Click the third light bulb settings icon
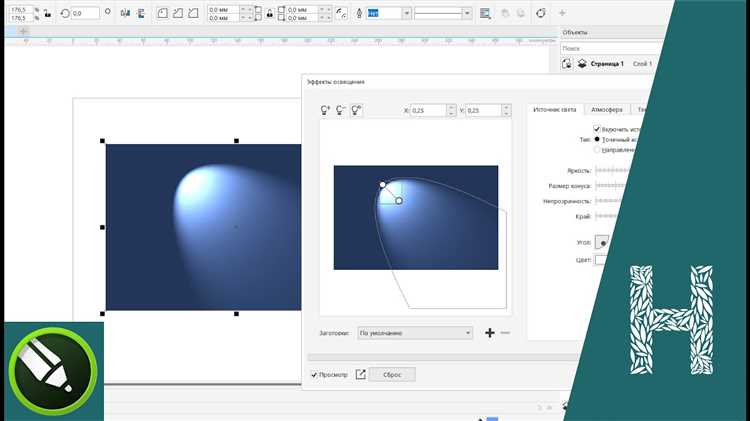The width and height of the screenshot is (750, 421). (x=356, y=111)
